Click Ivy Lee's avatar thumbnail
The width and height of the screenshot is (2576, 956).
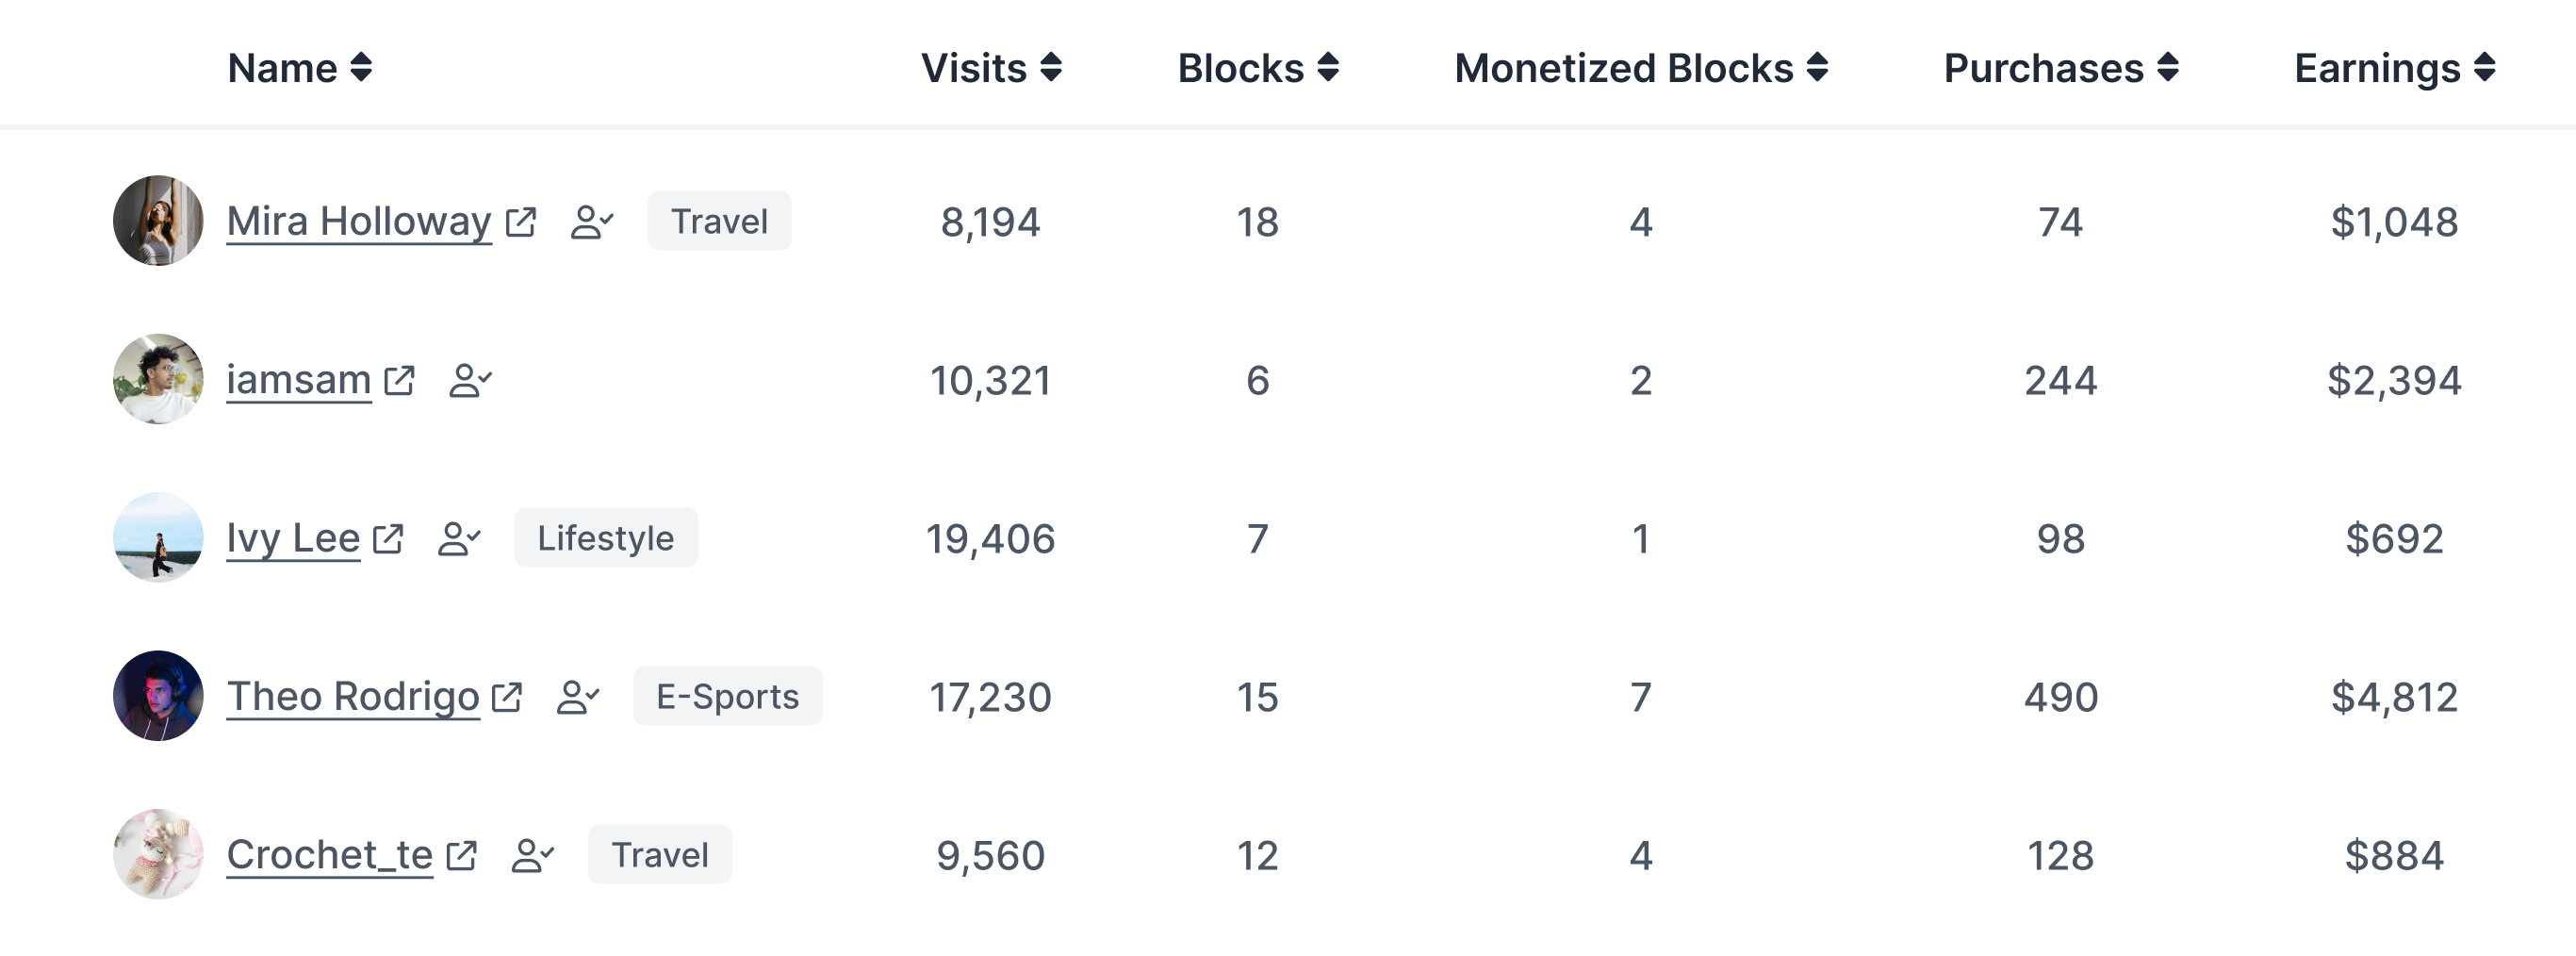pyautogui.click(x=158, y=538)
